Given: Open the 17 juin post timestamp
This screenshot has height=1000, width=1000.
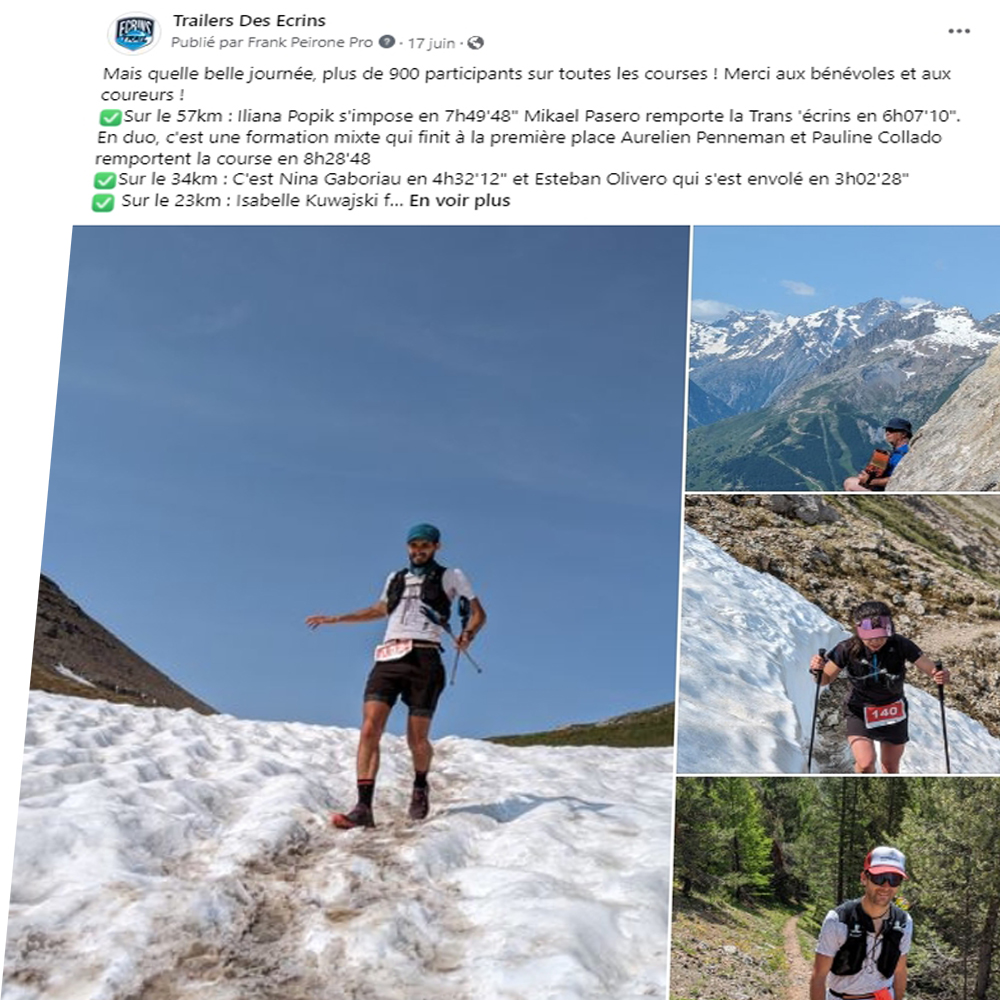Looking at the screenshot, I should pyautogui.click(x=431, y=43).
